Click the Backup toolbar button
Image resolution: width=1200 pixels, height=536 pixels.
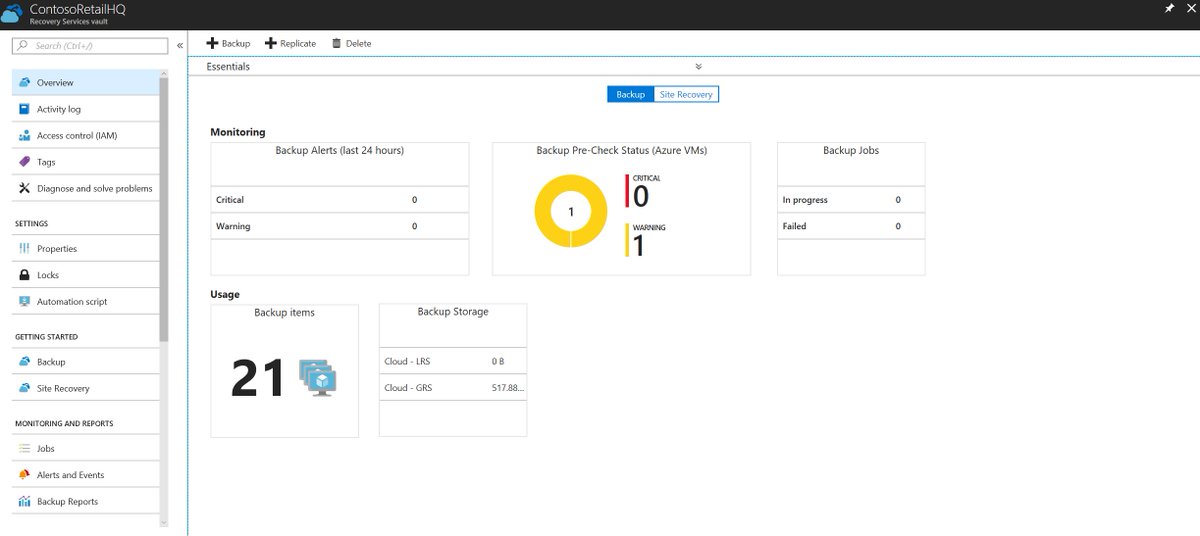[x=228, y=43]
